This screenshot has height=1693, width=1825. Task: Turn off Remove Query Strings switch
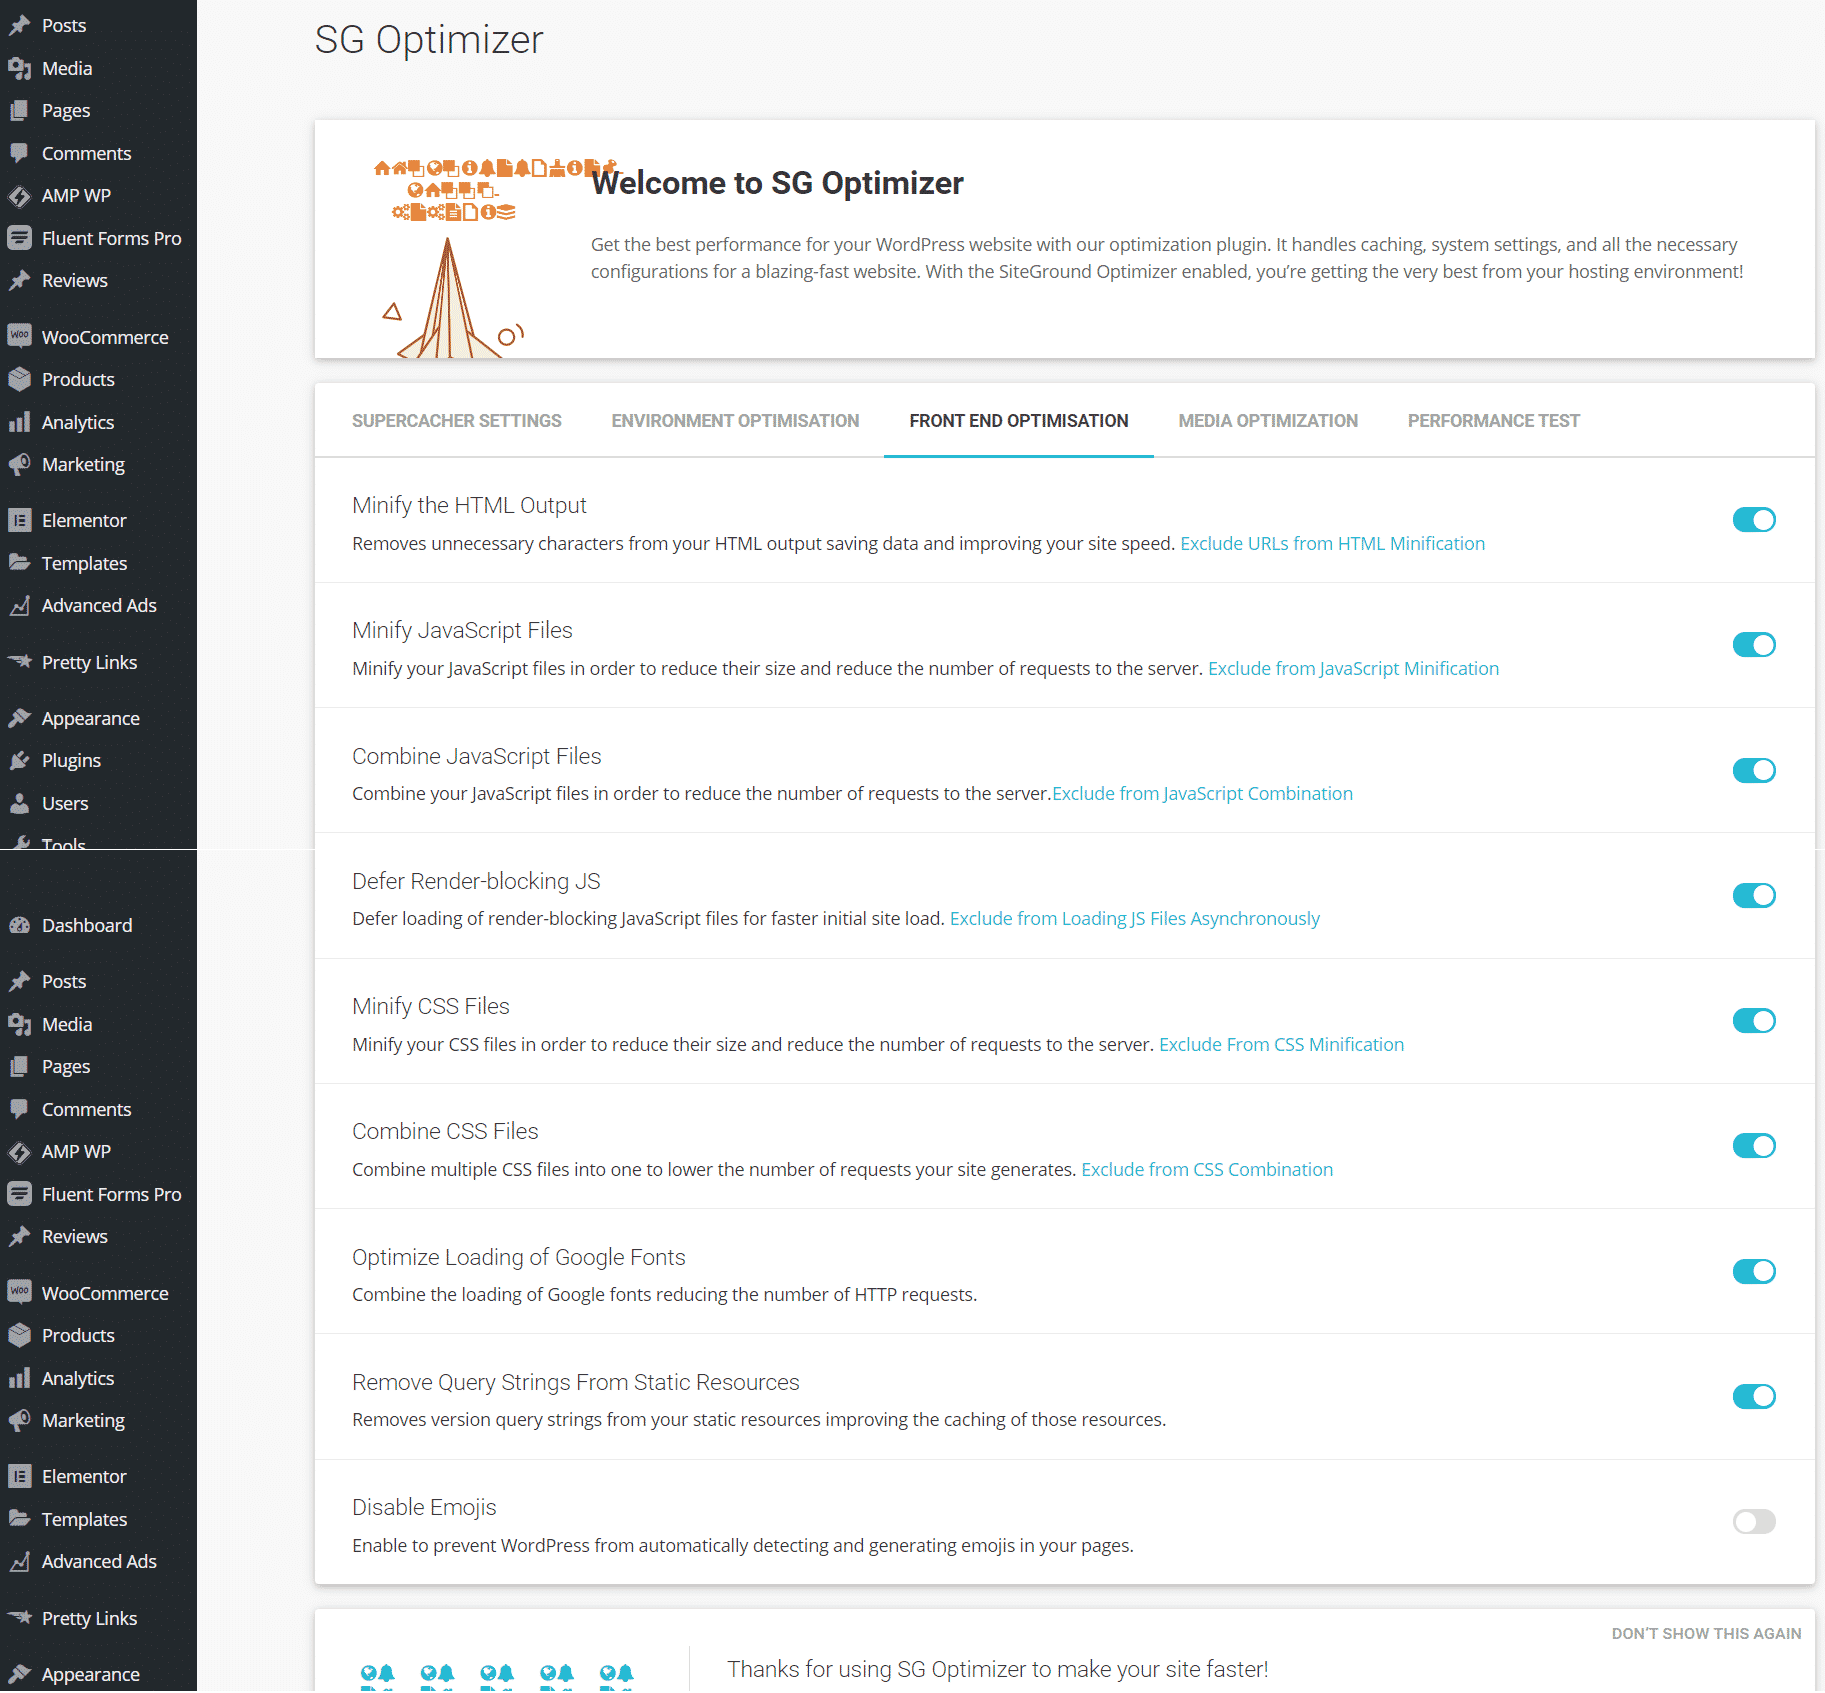pos(1754,1396)
